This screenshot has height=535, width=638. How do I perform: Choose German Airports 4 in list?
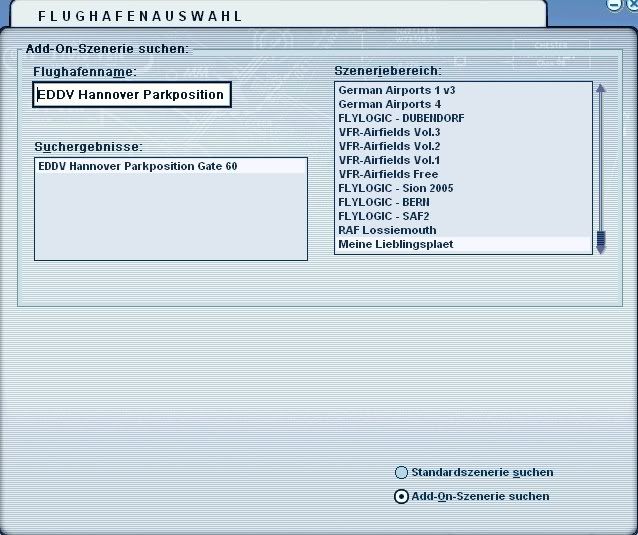point(390,104)
